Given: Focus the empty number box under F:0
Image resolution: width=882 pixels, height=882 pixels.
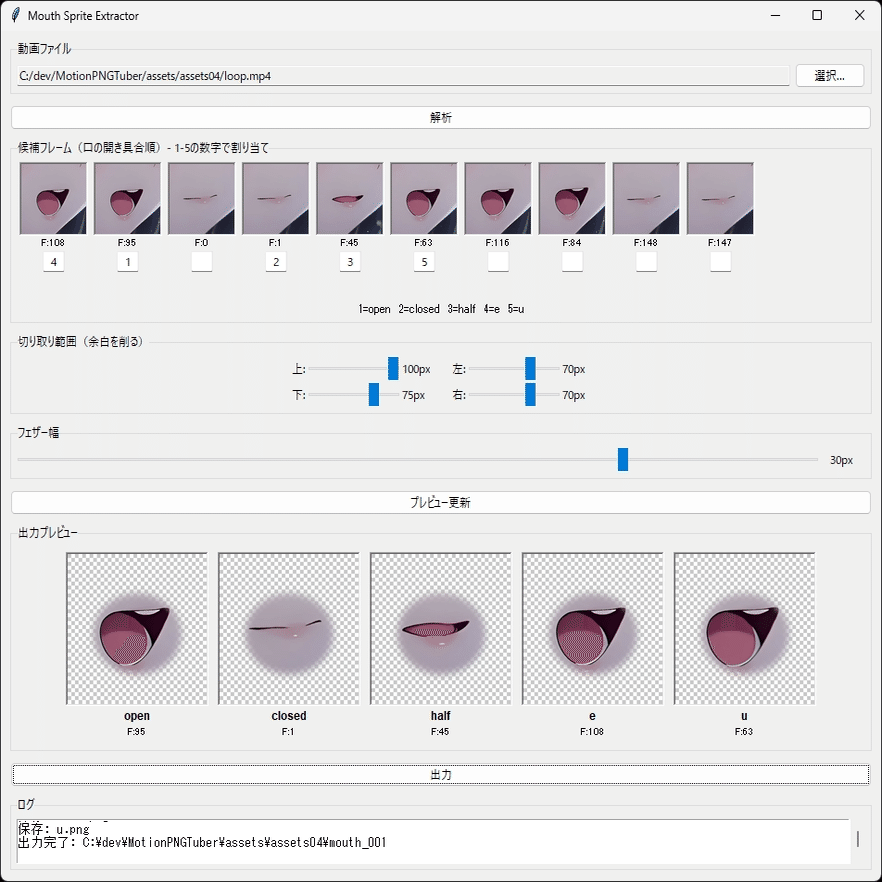Looking at the screenshot, I should (202, 262).
